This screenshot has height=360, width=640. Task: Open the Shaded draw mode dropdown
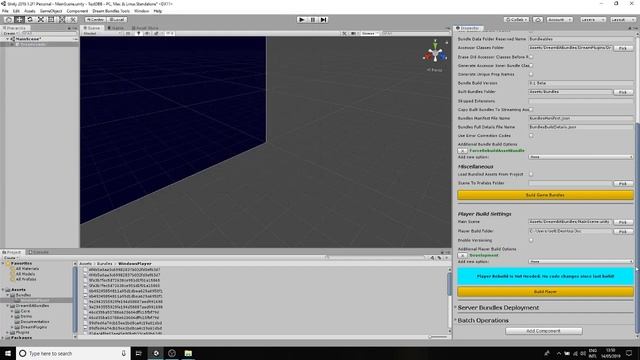coord(102,33)
